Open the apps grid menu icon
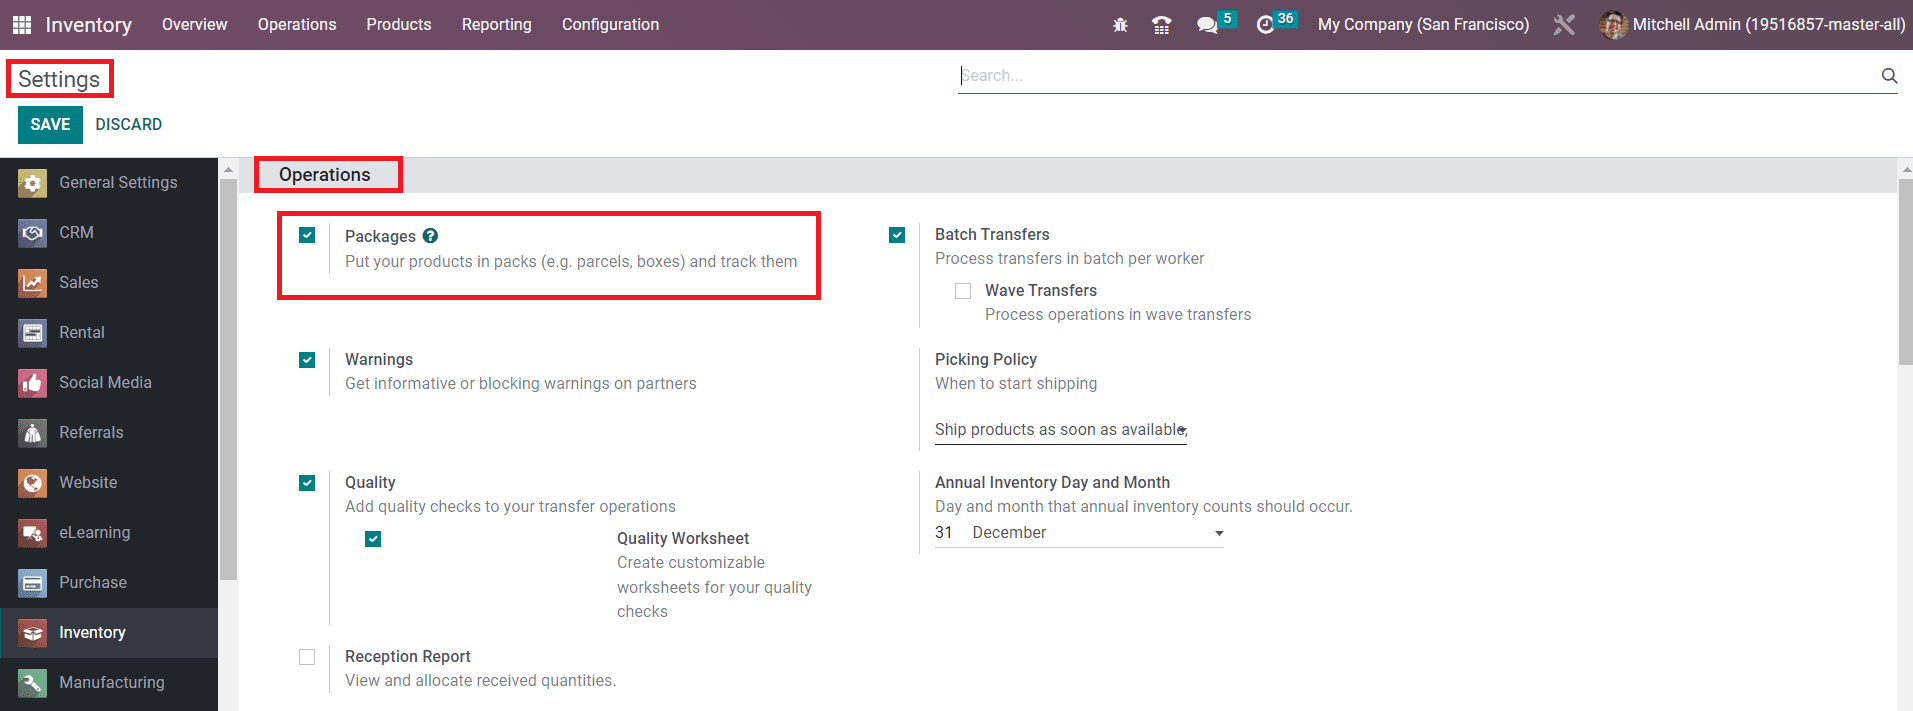This screenshot has height=711, width=1913. point(21,25)
